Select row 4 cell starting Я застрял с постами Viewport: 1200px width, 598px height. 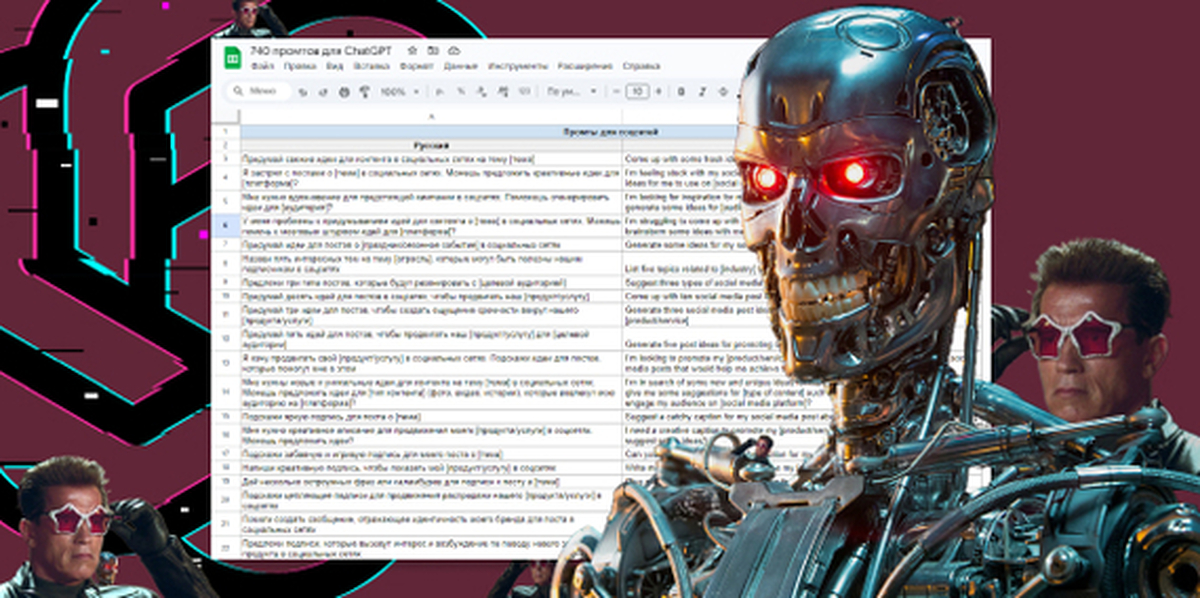pyautogui.click(x=430, y=178)
